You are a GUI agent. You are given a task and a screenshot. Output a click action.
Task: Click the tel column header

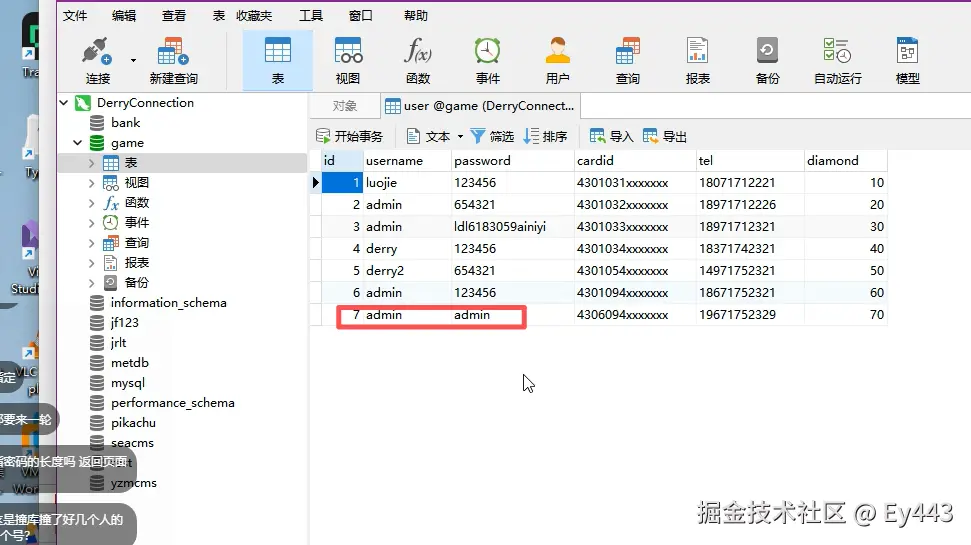point(751,160)
